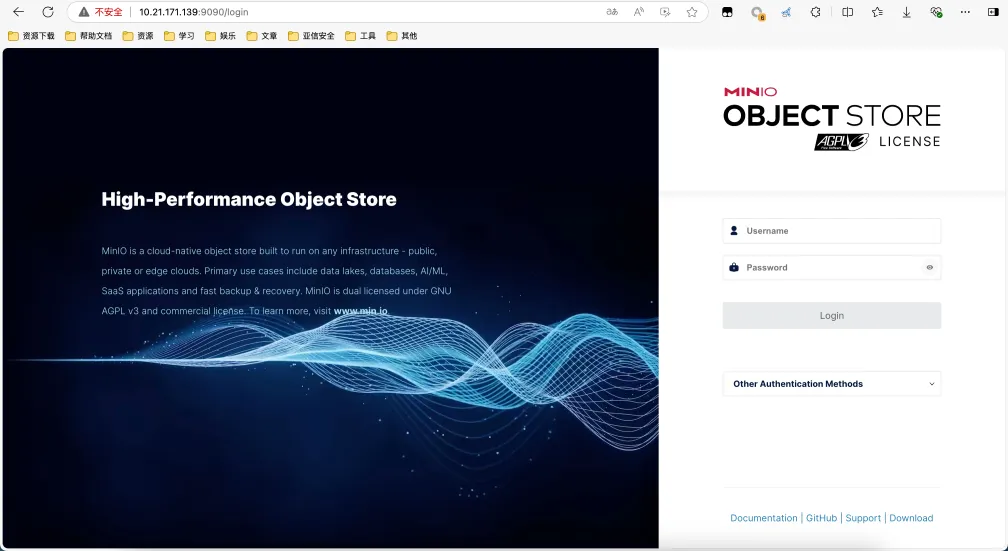This screenshot has height=551, width=1008.
Task: Click the read aloud icon in address bar
Action: pos(638,12)
